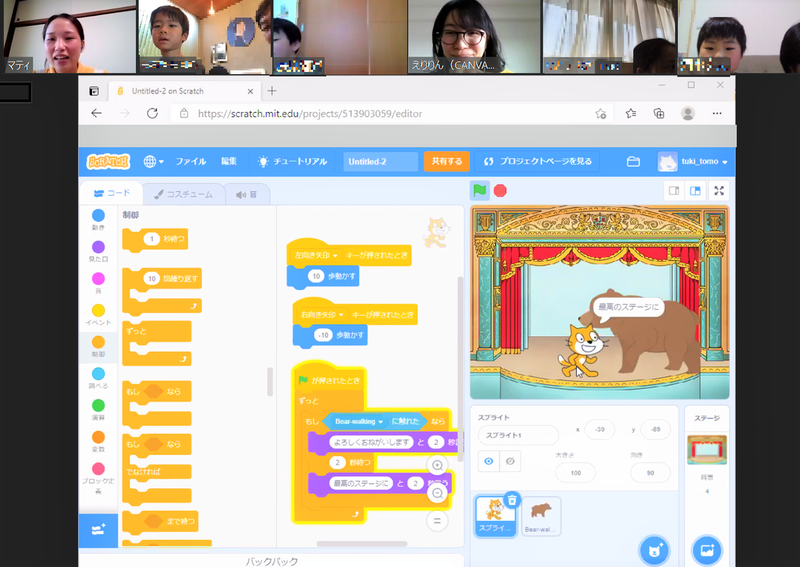This screenshot has width=800, height=567.
Task: Delete the selected cat sprite
Action: point(511,499)
